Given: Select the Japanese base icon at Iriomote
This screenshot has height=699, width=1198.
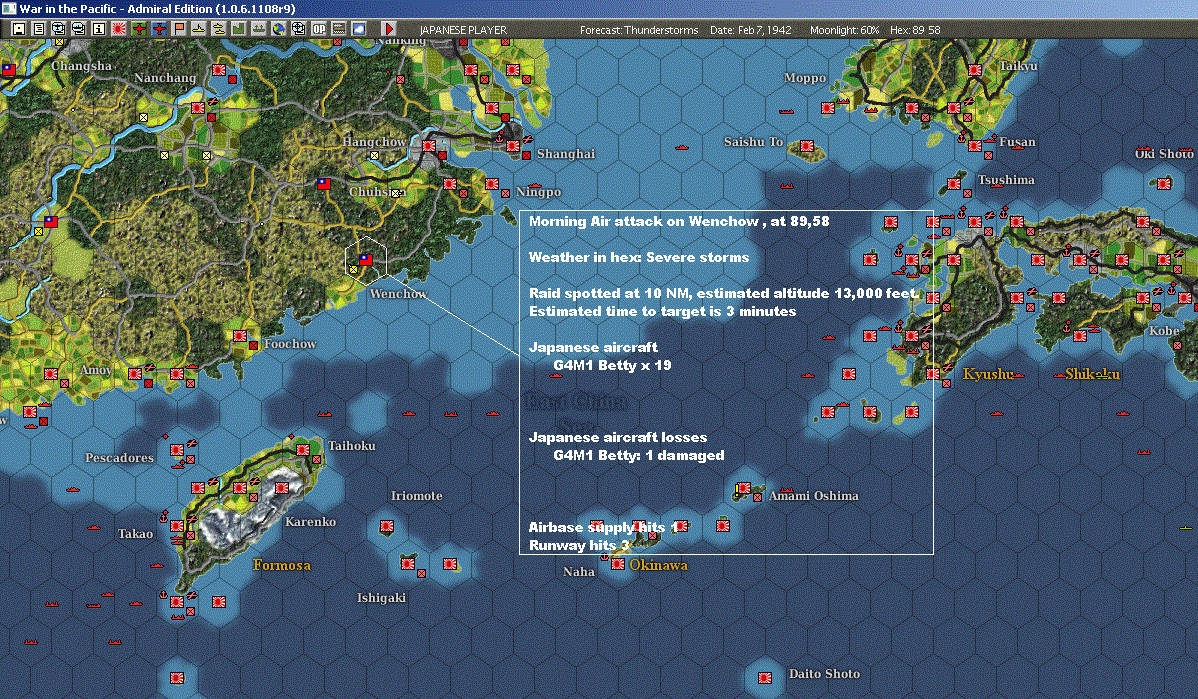Looking at the screenshot, I should coord(387,526).
